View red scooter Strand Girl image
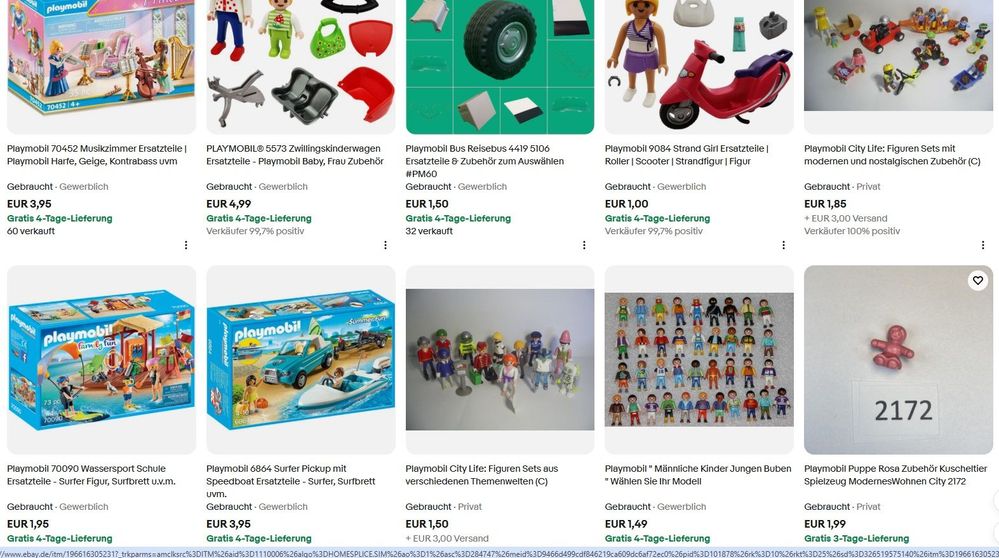The width and height of the screenshot is (999, 558). click(699, 66)
